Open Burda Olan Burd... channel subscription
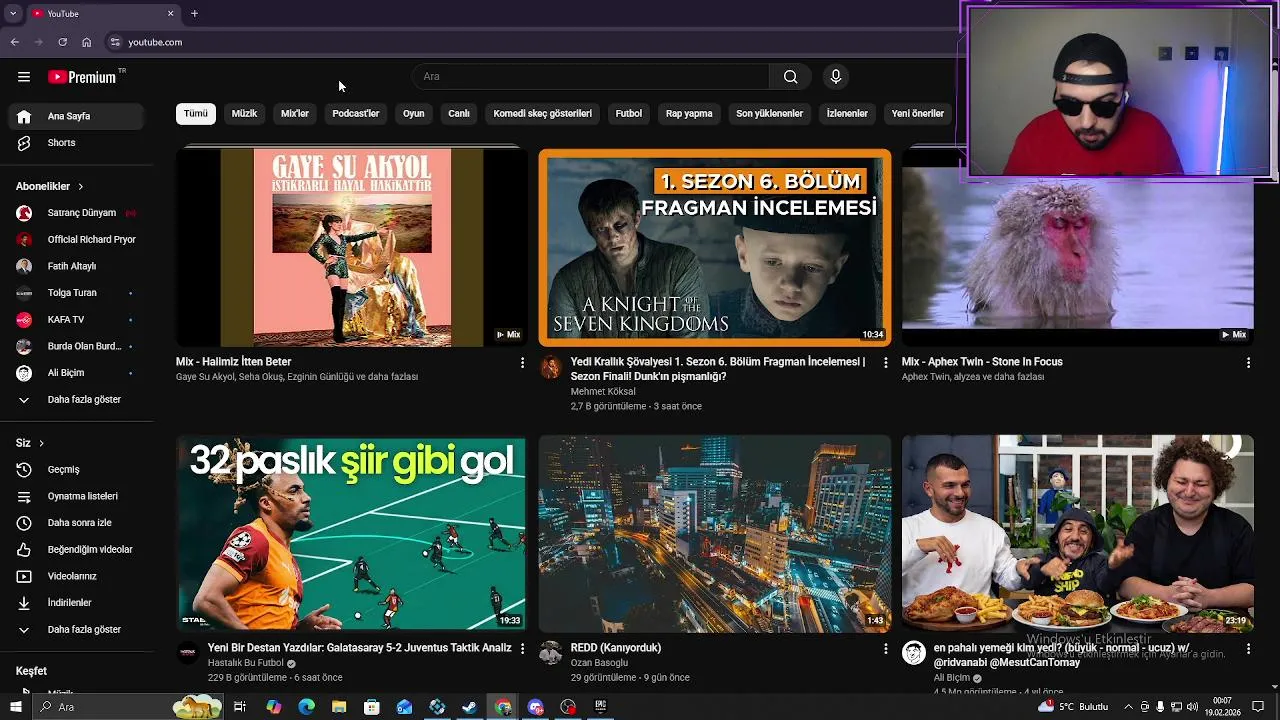The width and height of the screenshot is (1280, 720). [76, 346]
